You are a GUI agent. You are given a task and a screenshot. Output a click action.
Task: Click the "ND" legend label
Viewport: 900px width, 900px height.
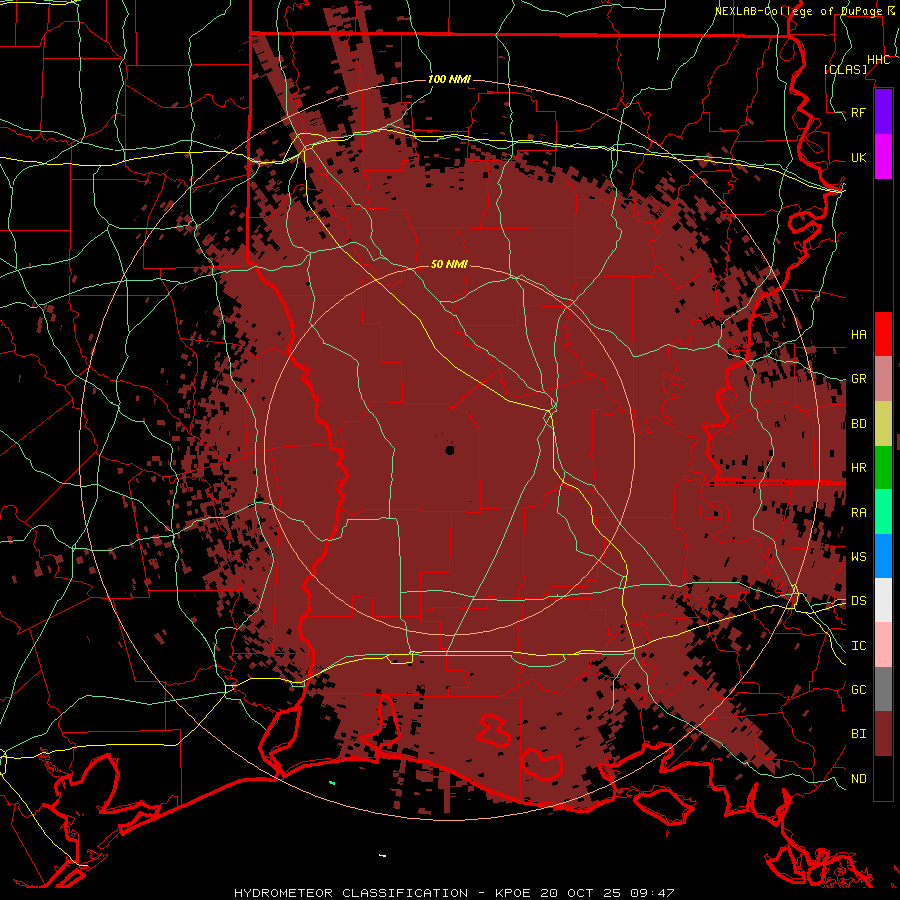click(858, 779)
